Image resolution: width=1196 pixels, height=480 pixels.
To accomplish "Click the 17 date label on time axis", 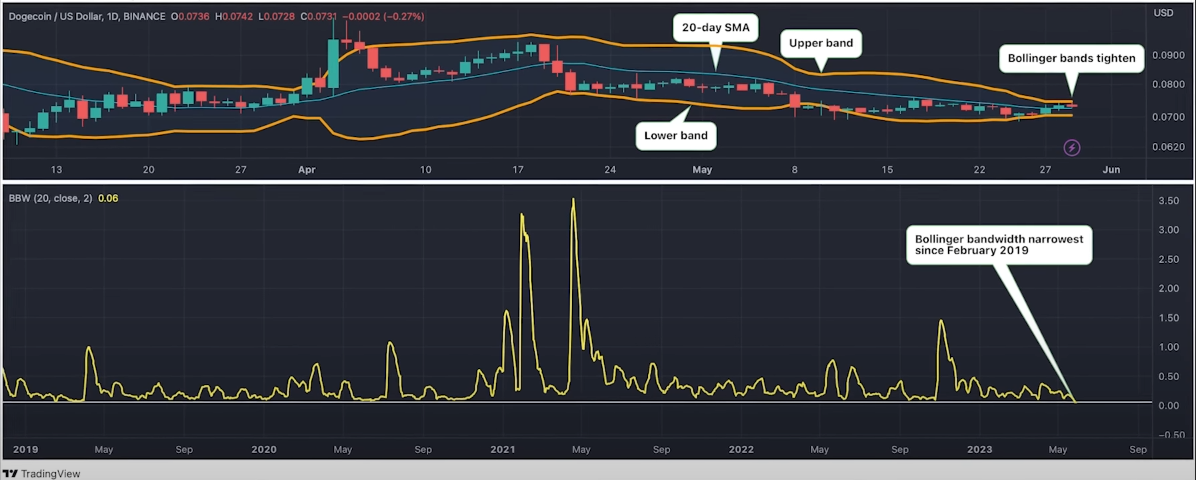I will coord(517,169).
